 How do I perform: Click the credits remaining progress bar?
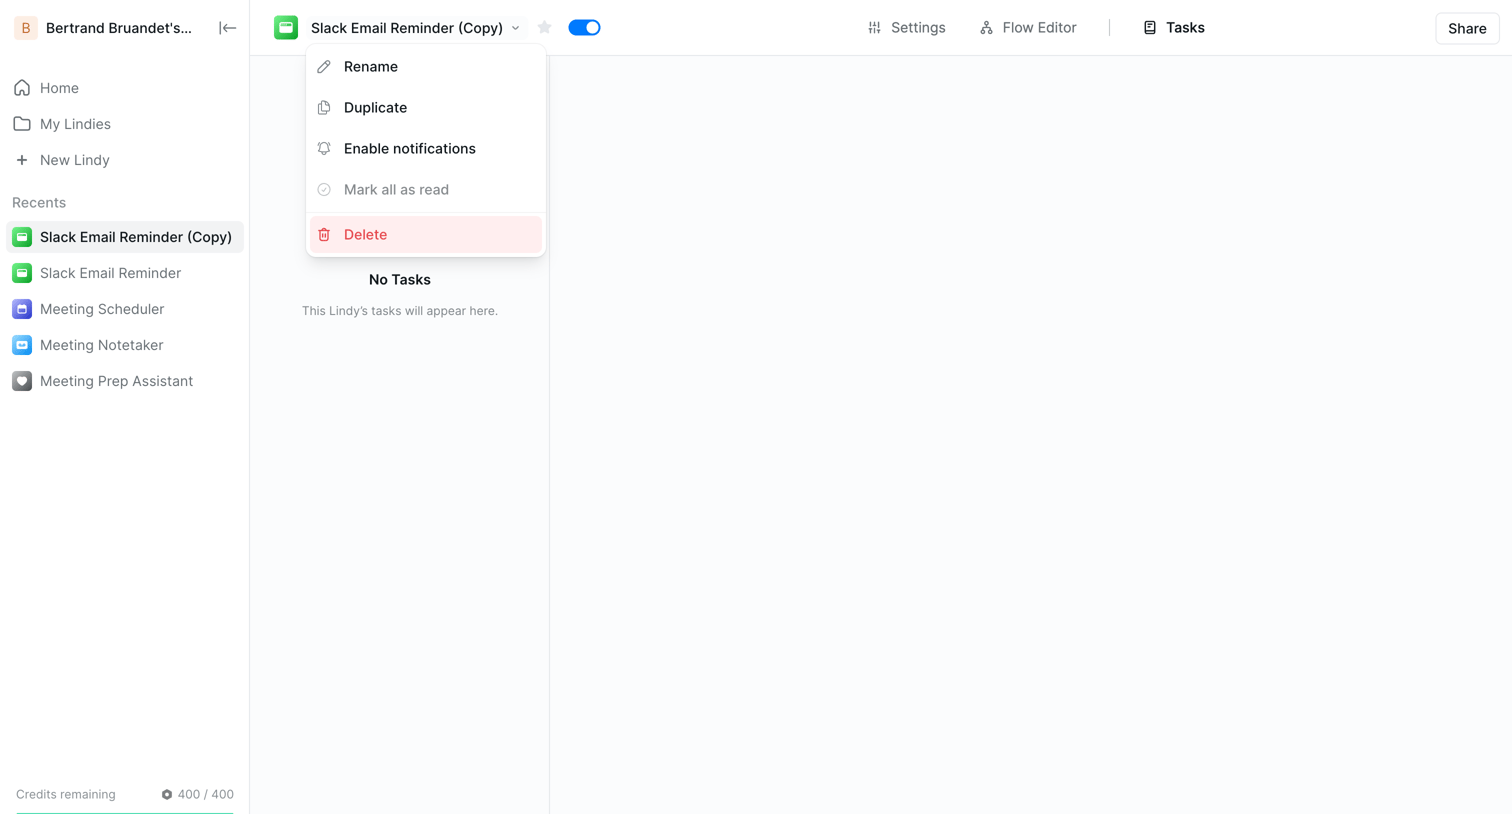coord(125,812)
